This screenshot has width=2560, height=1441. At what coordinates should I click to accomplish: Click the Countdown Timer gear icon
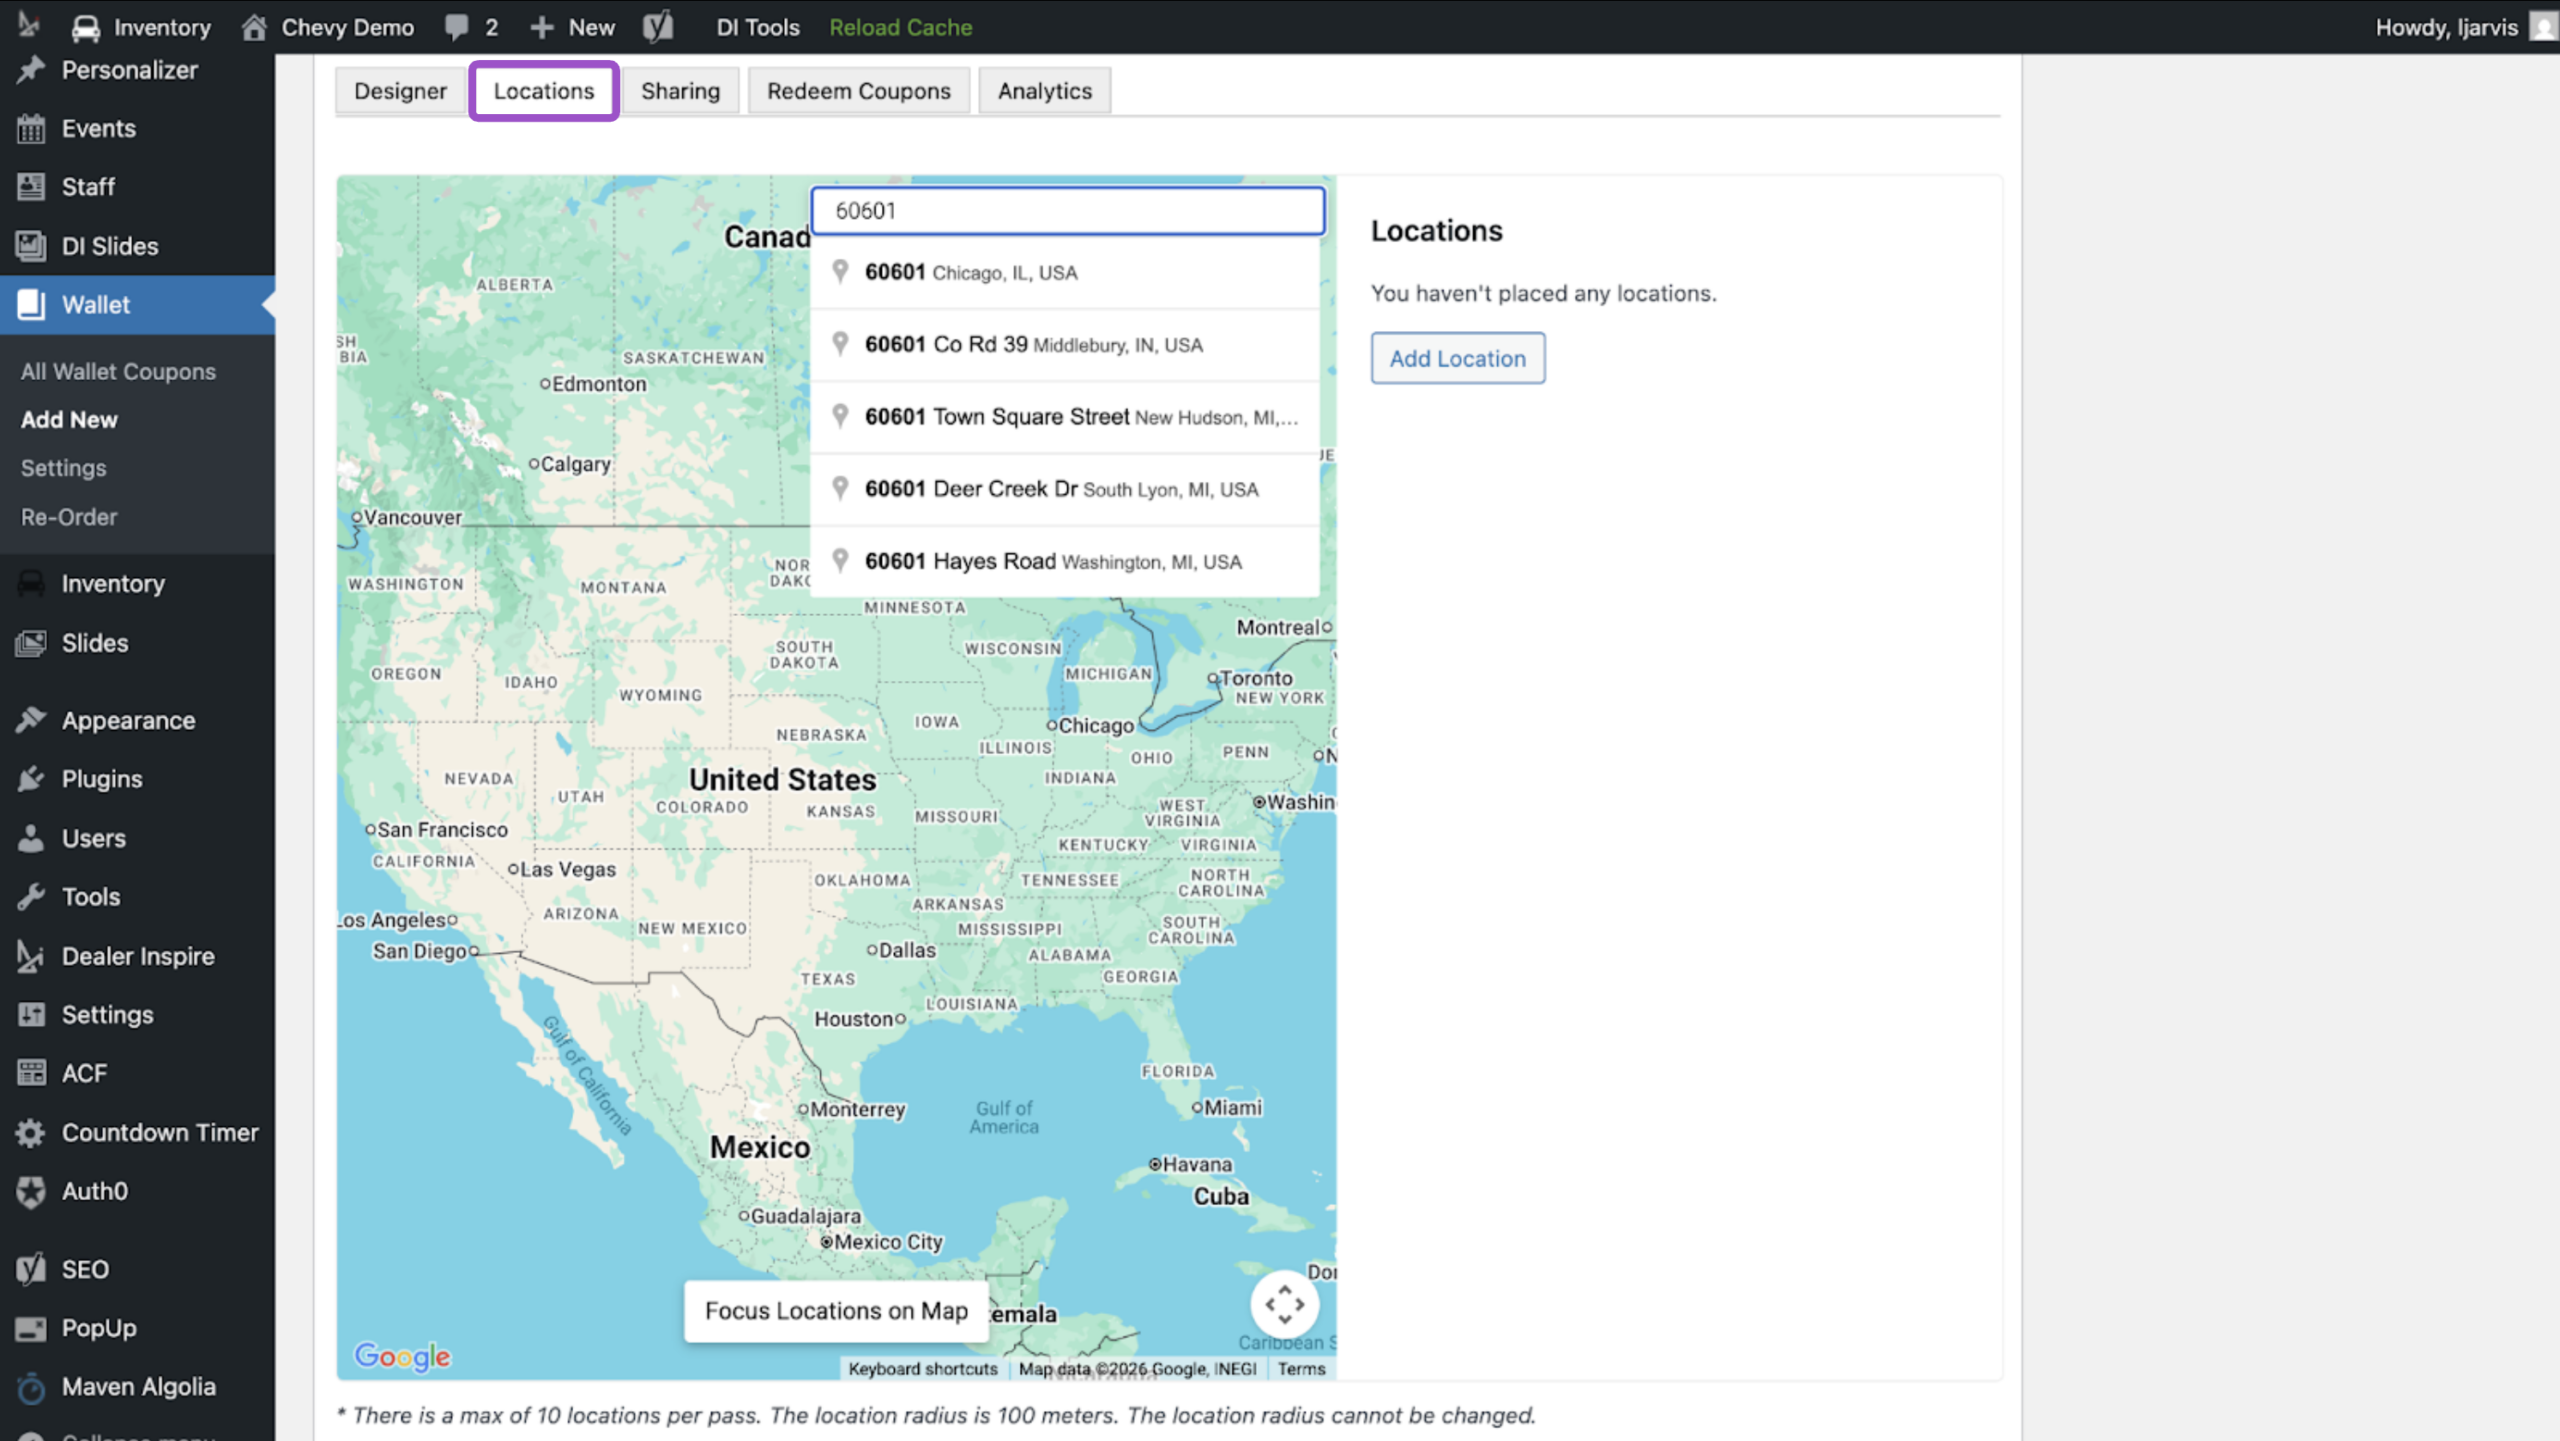(x=31, y=1132)
